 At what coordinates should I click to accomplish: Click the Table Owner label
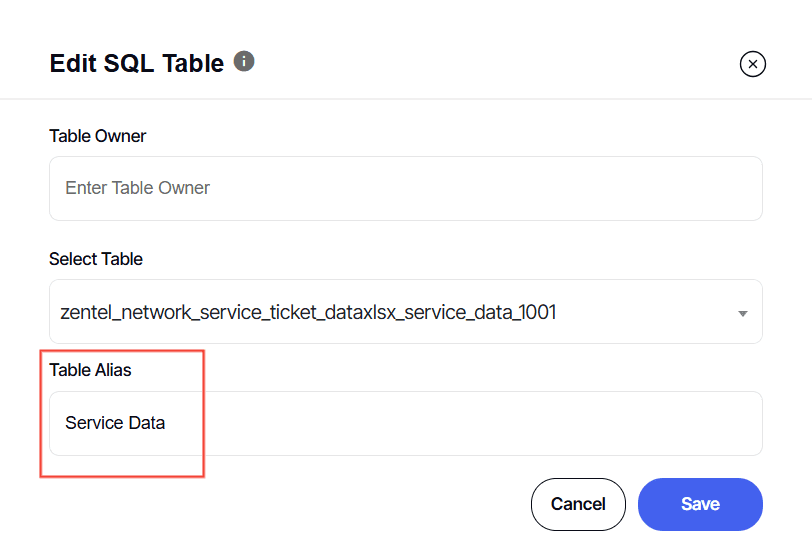[98, 136]
